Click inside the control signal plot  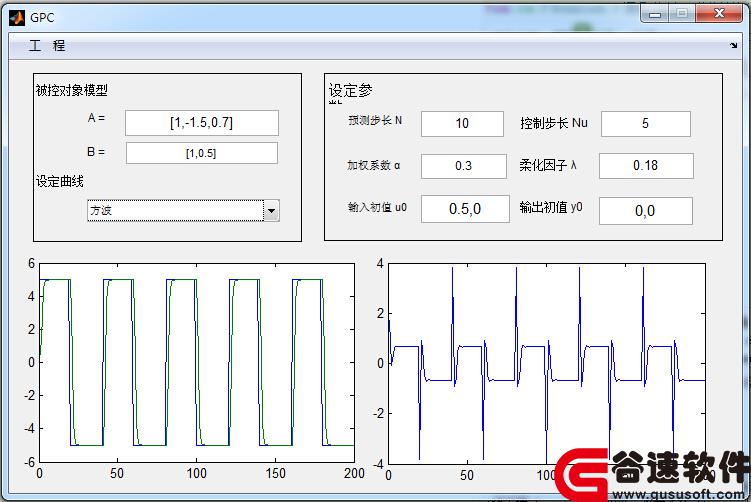click(x=546, y=364)
